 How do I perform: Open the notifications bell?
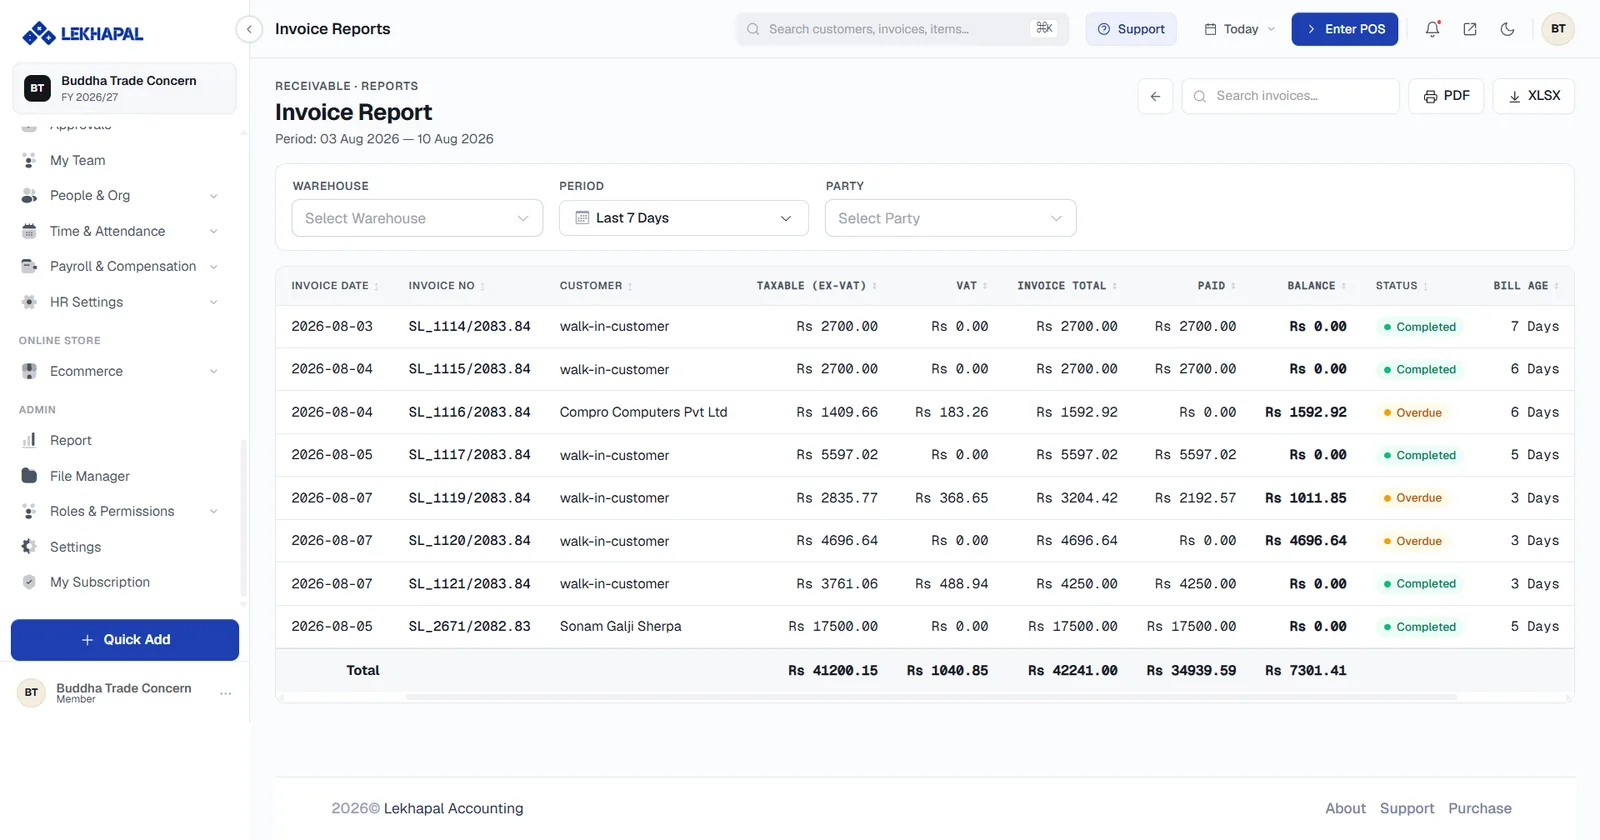(1432, 29)
